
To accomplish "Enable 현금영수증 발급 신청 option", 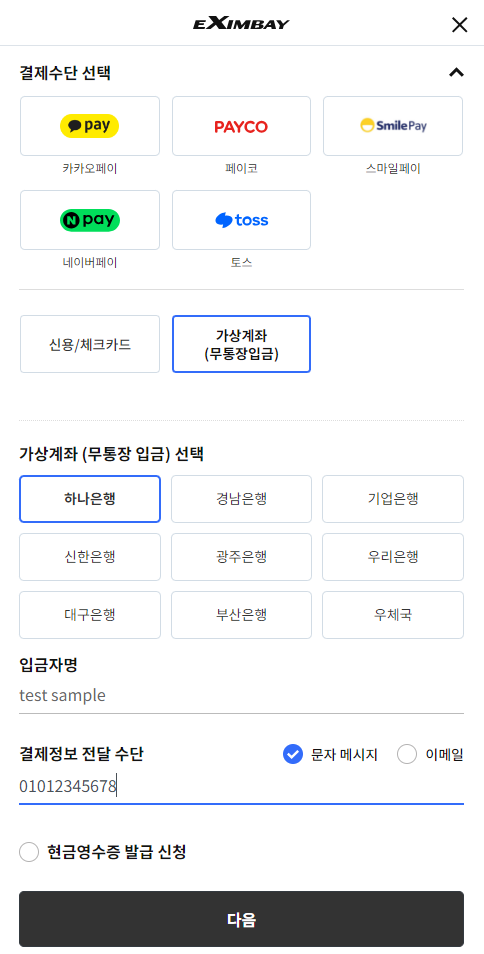I will point(29,852).
